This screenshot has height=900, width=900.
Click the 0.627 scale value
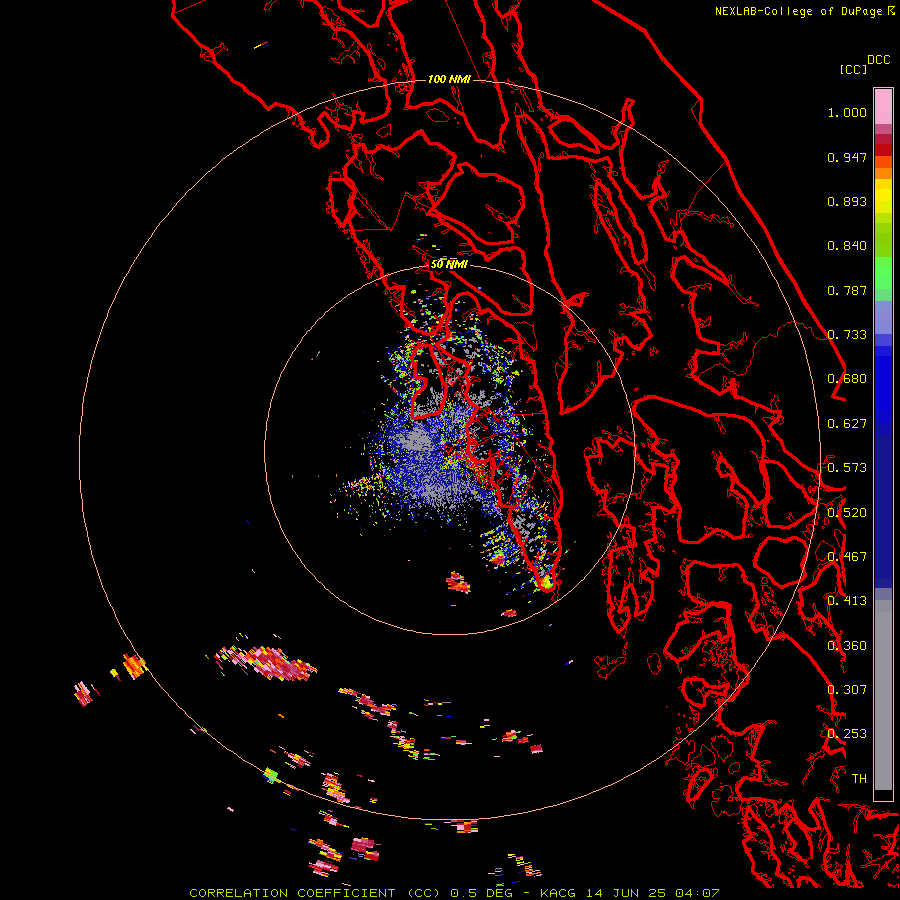coord(847,424)
